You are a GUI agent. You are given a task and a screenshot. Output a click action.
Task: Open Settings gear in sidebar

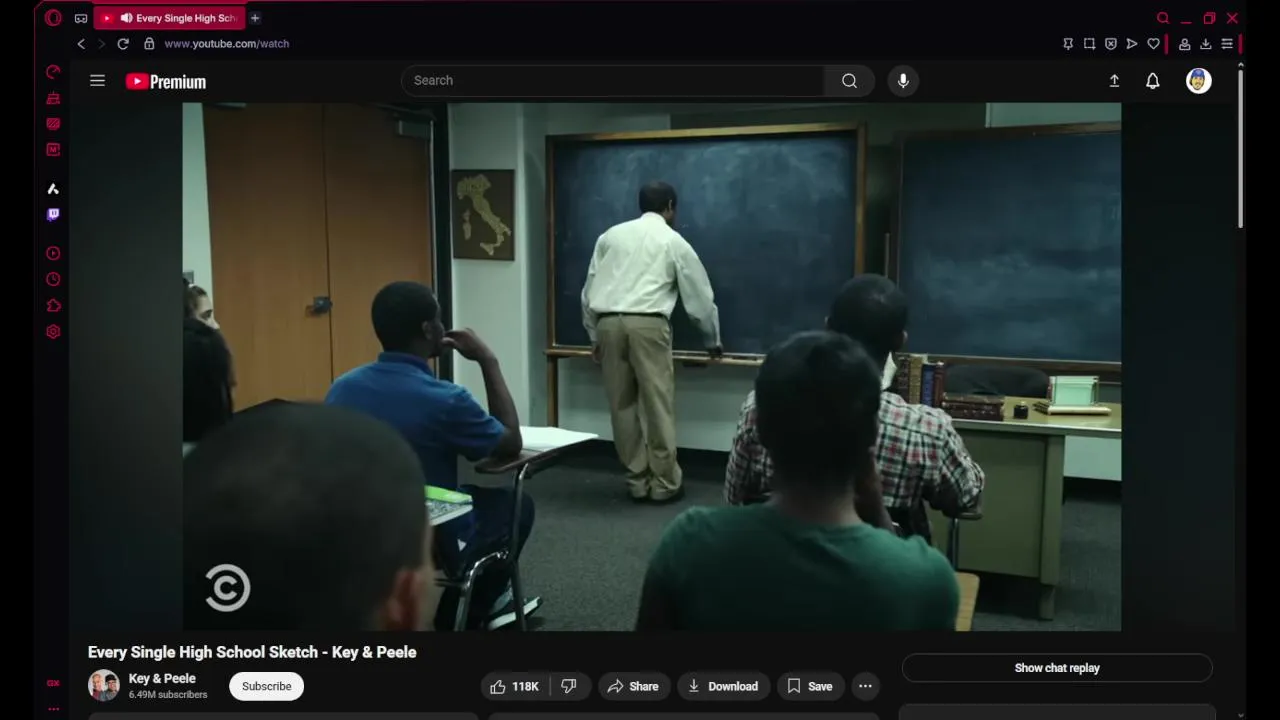click(x=53, y=332)
